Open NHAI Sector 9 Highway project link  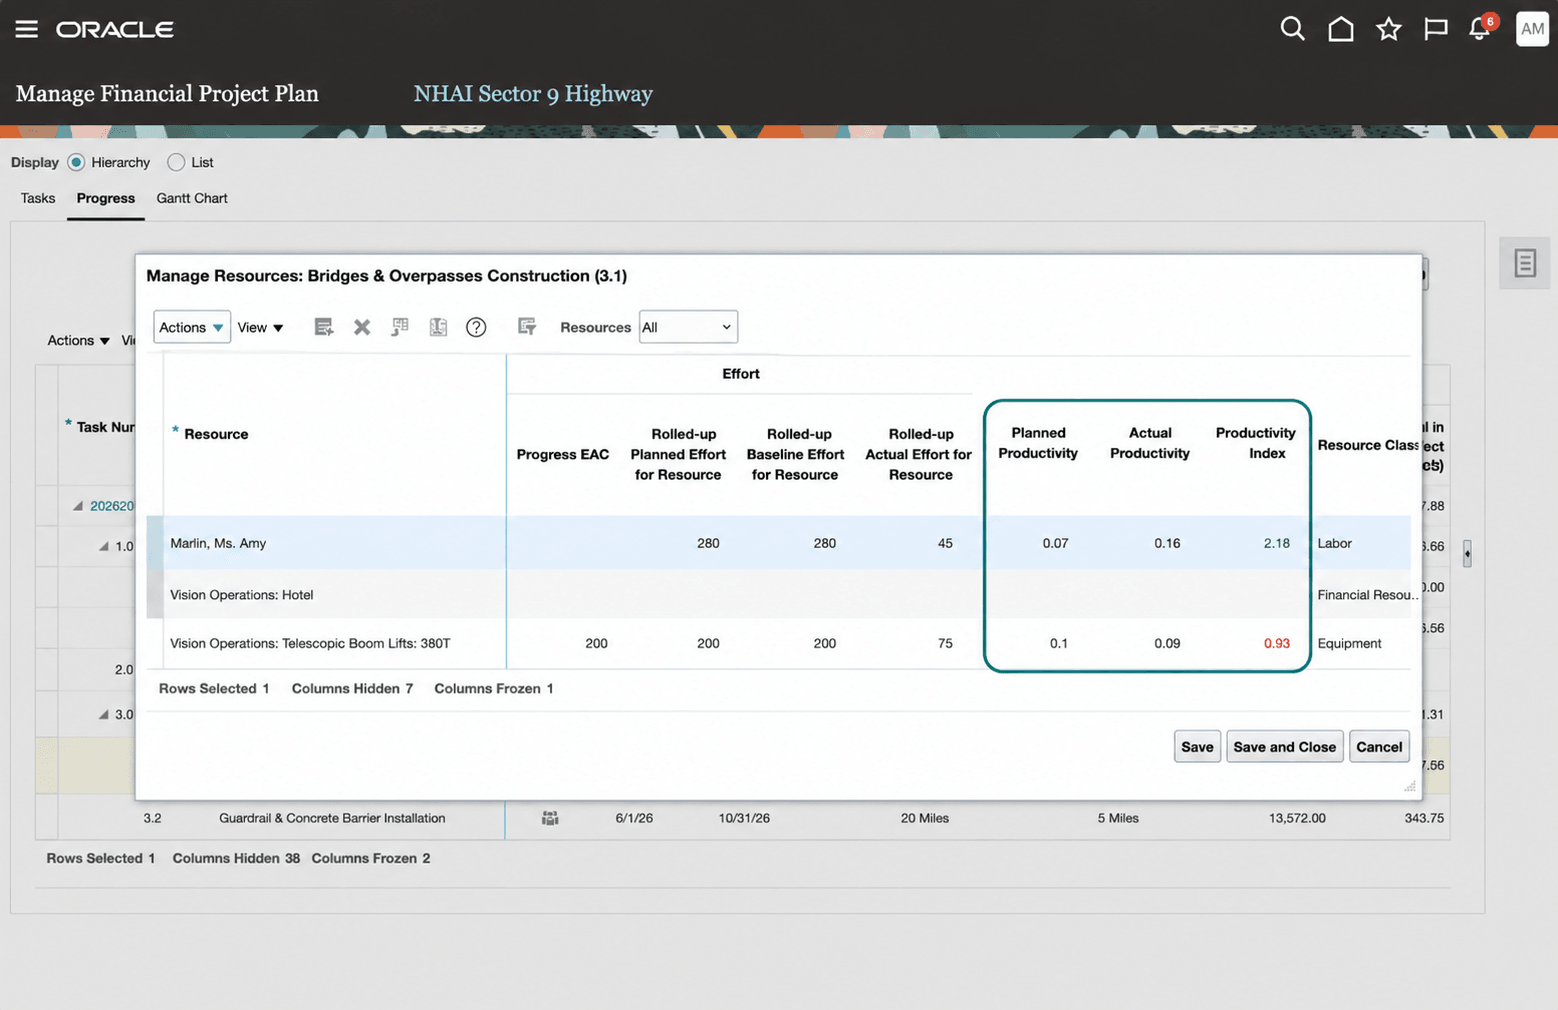tap(533, 94)
